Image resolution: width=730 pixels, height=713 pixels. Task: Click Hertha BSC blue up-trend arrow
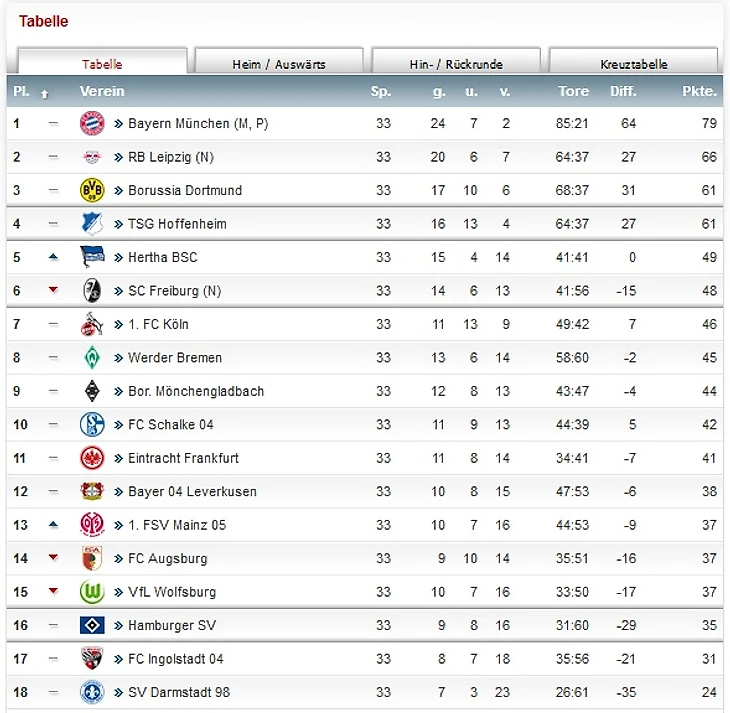coord(53,257)
